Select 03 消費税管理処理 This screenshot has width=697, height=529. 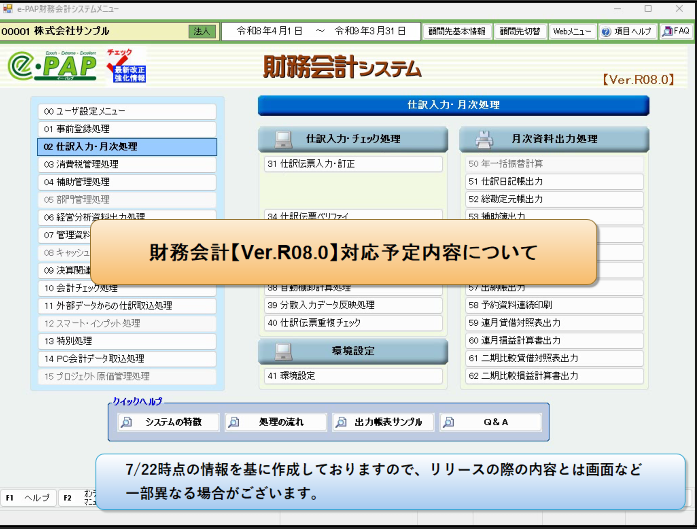[127, 164]
